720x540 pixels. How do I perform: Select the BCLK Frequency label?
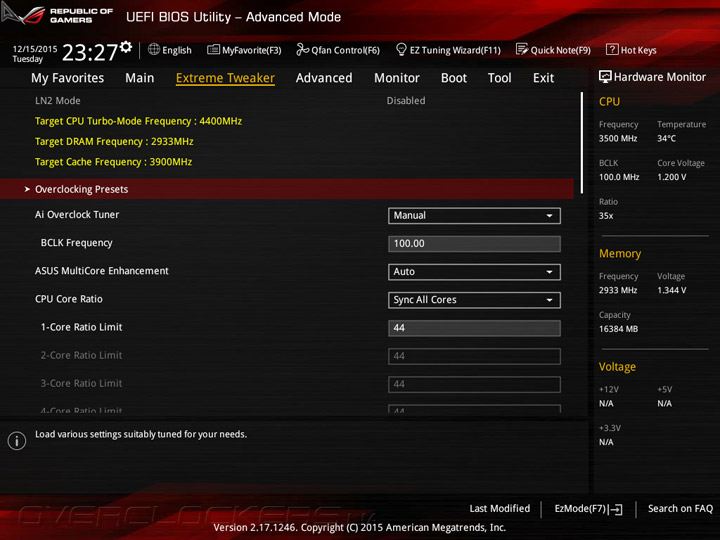76,243
